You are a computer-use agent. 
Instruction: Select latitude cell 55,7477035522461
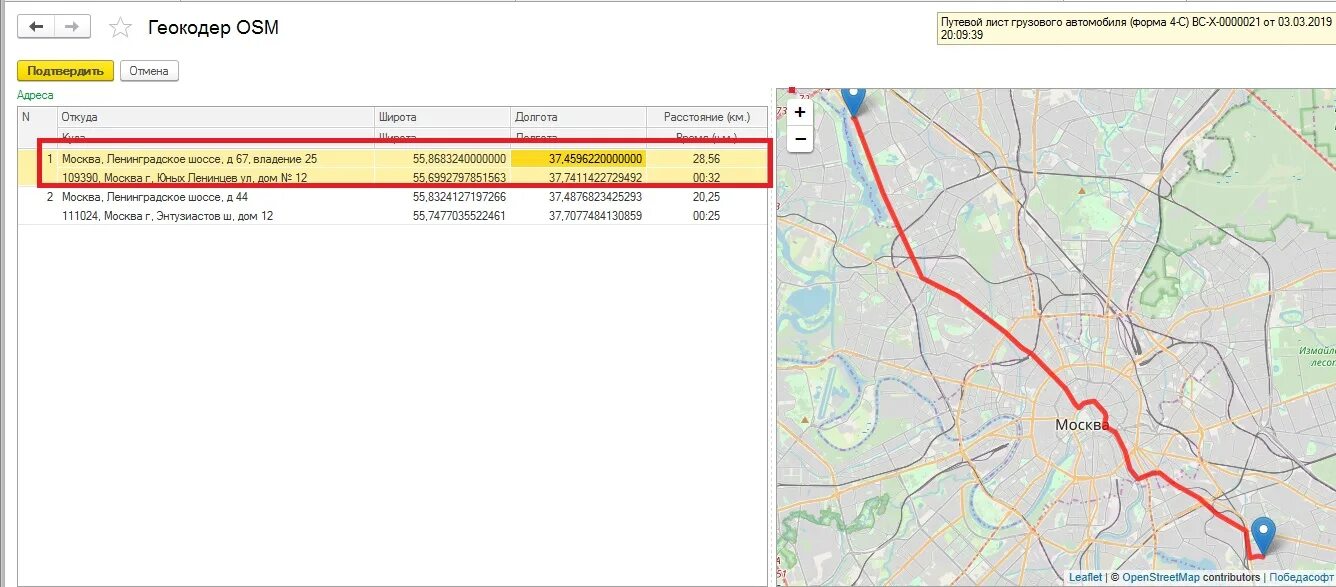tap(442, 215)
